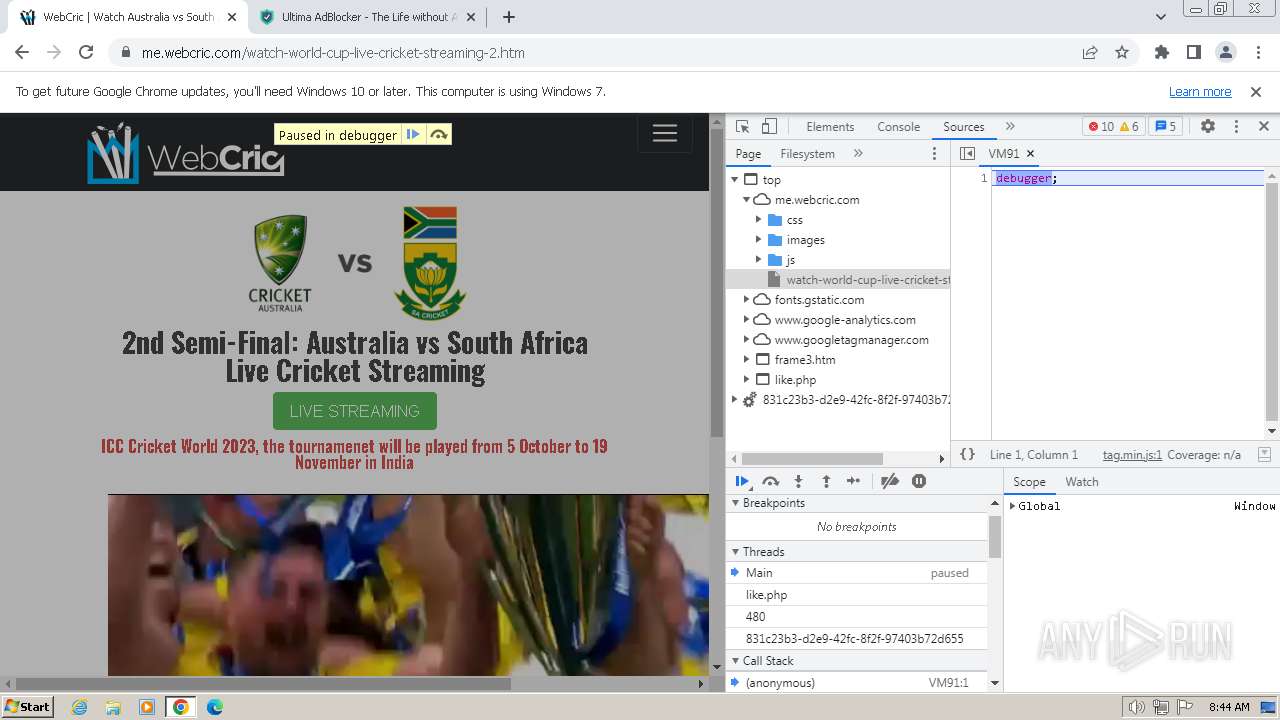Switch to the Console tab

[898, 127]
